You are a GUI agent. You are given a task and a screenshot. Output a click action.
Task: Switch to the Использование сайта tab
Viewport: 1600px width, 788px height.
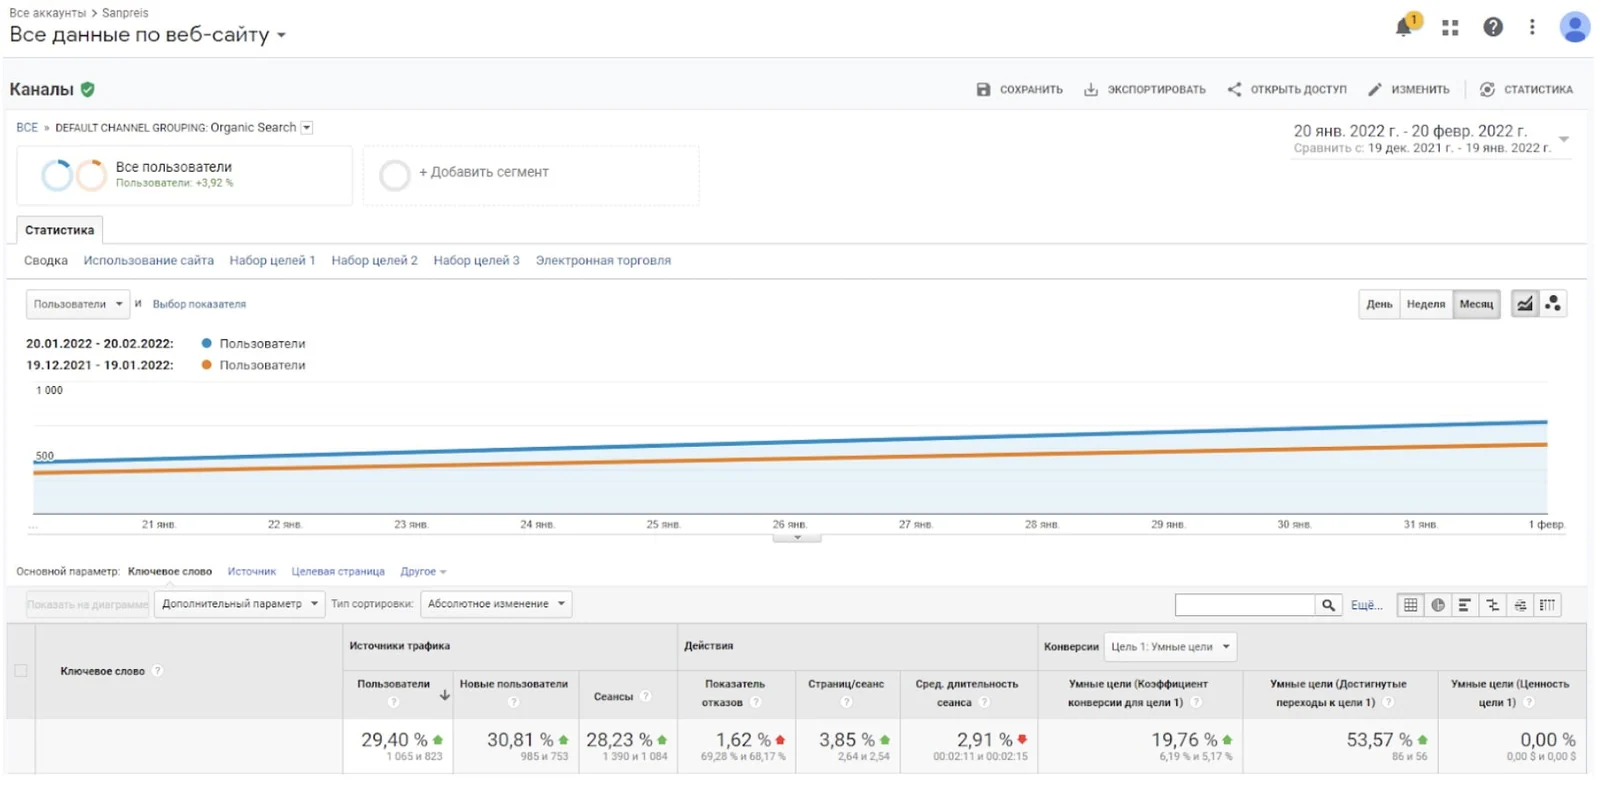(149, 261)
